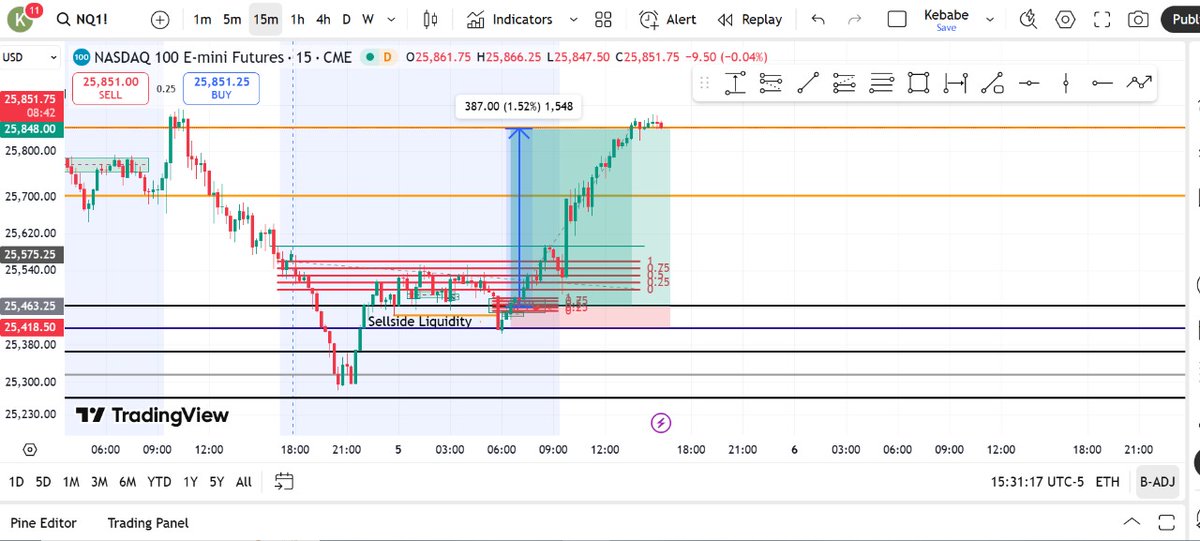Take a chart snapshot camera icon

(1138, 19)
